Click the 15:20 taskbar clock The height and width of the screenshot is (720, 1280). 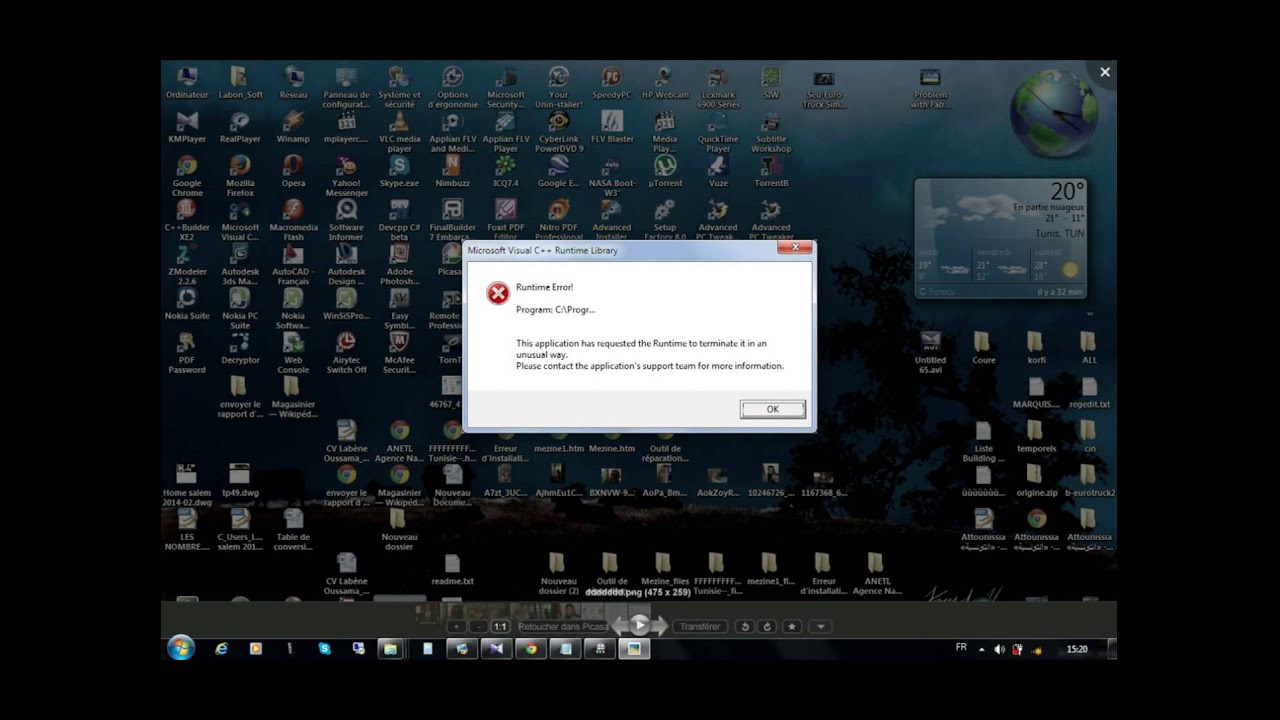tap(1076, 649)
